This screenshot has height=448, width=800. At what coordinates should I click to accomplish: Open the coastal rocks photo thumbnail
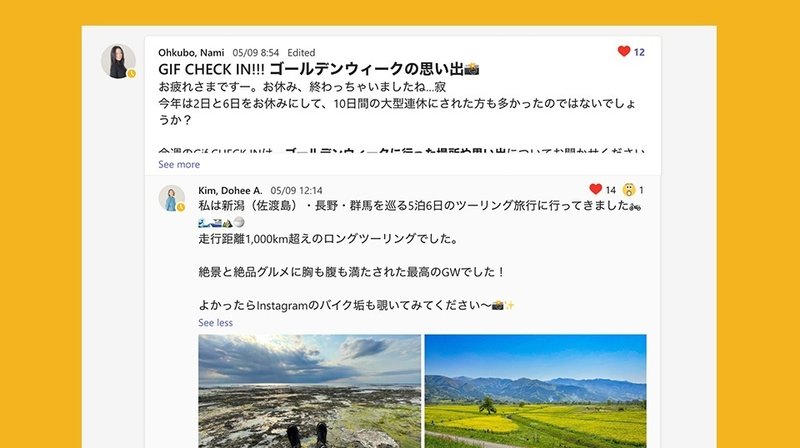click(x=310, y=391)
